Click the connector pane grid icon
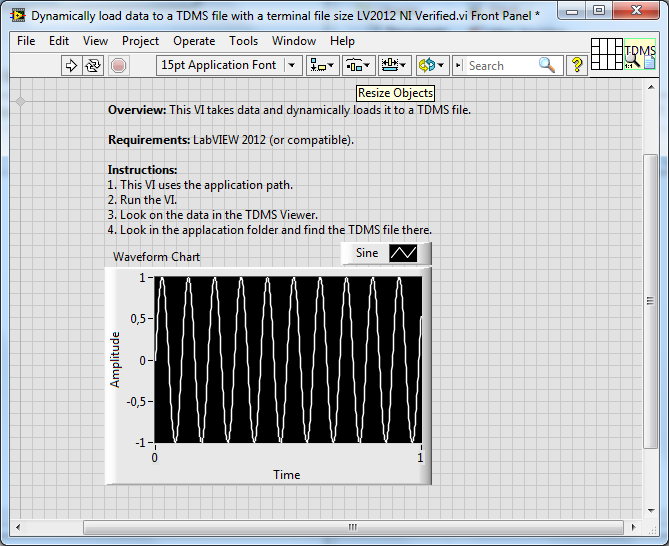669x546 pixels. coord(607,54)
